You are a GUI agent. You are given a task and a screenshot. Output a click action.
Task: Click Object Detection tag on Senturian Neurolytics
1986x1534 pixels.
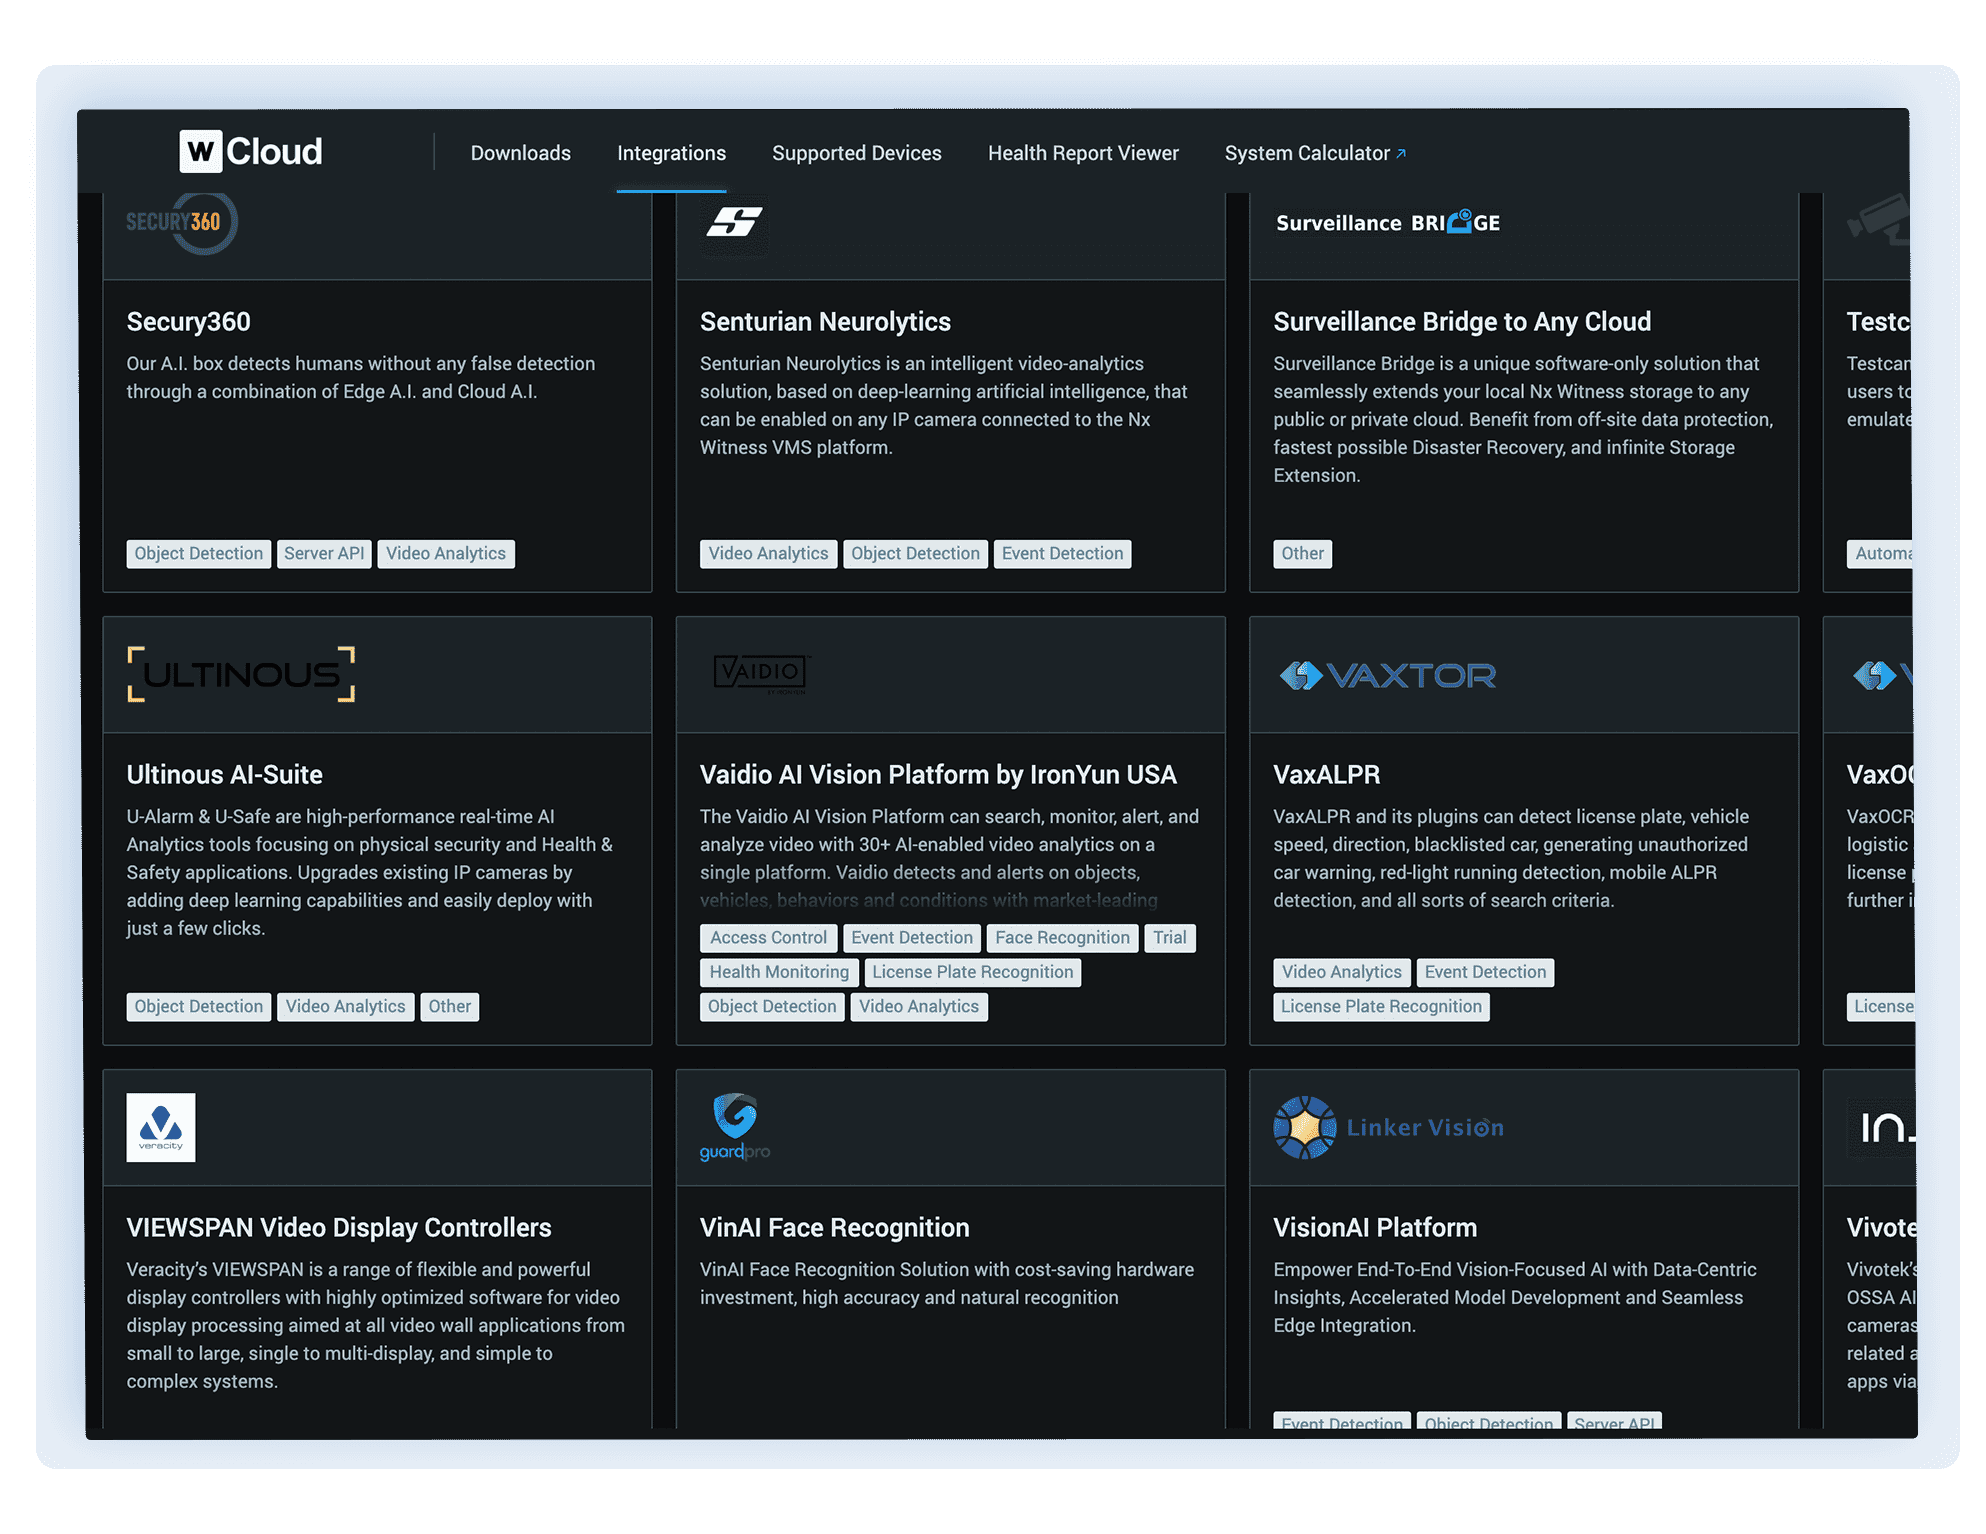tap(915, 554)
